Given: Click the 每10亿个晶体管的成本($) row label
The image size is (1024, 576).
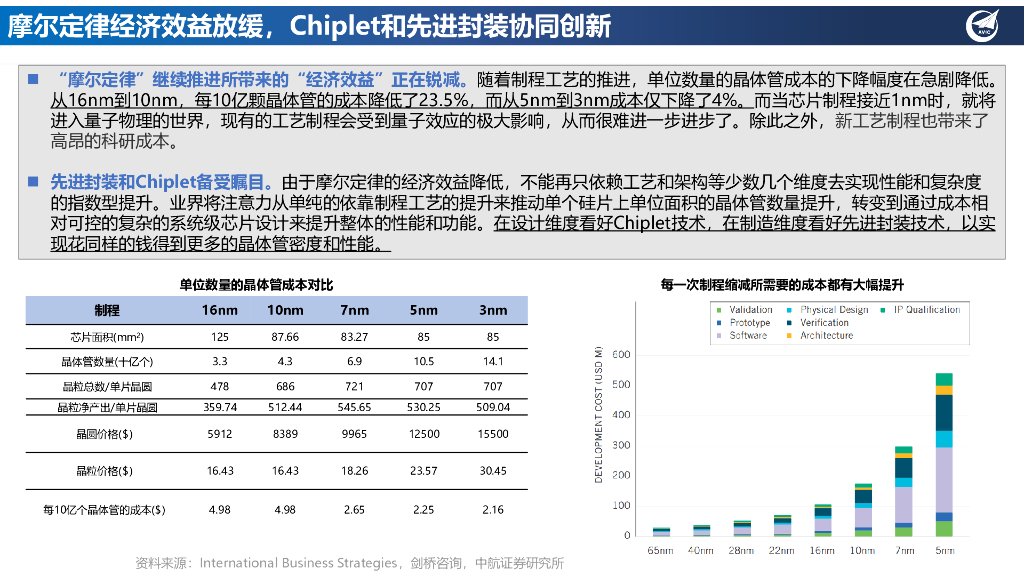Looking at the screenshot, I should [x=104, y=510].
